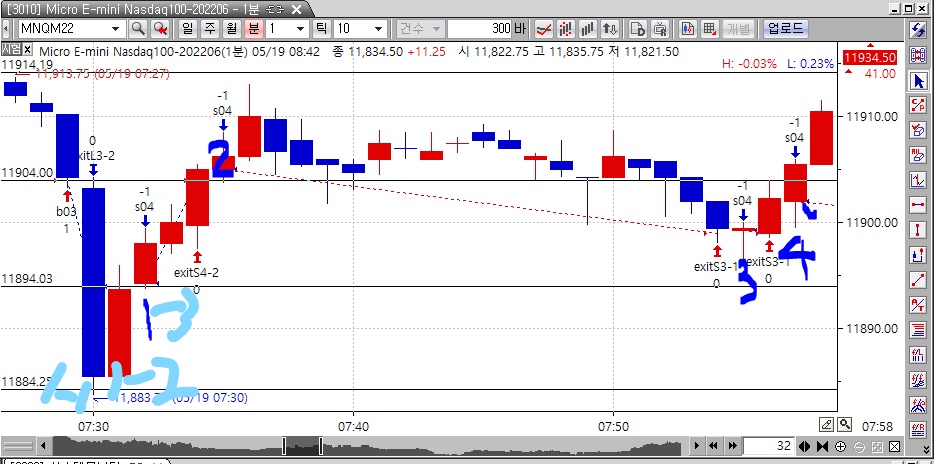Open the MNQM22 symbol dropdown
Screen dimensions: 934x464
pyautogui.click(x=117, y=28)
